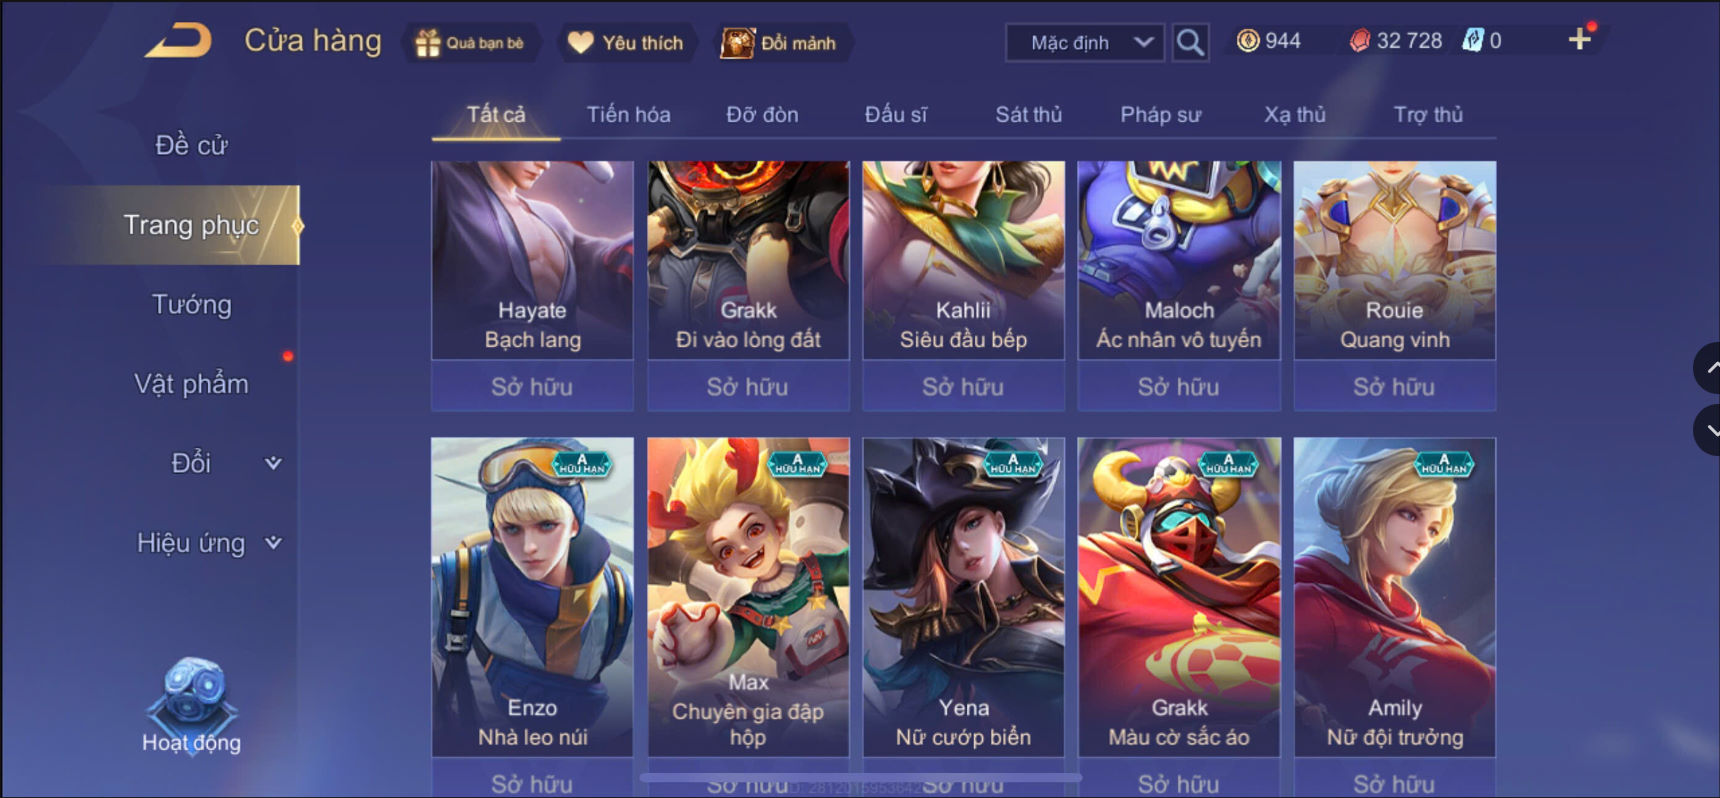This screenshot has height=798, width=1720.
Task: Select the Yena Nữ cướp biển skin
Action: pos(964,597)
